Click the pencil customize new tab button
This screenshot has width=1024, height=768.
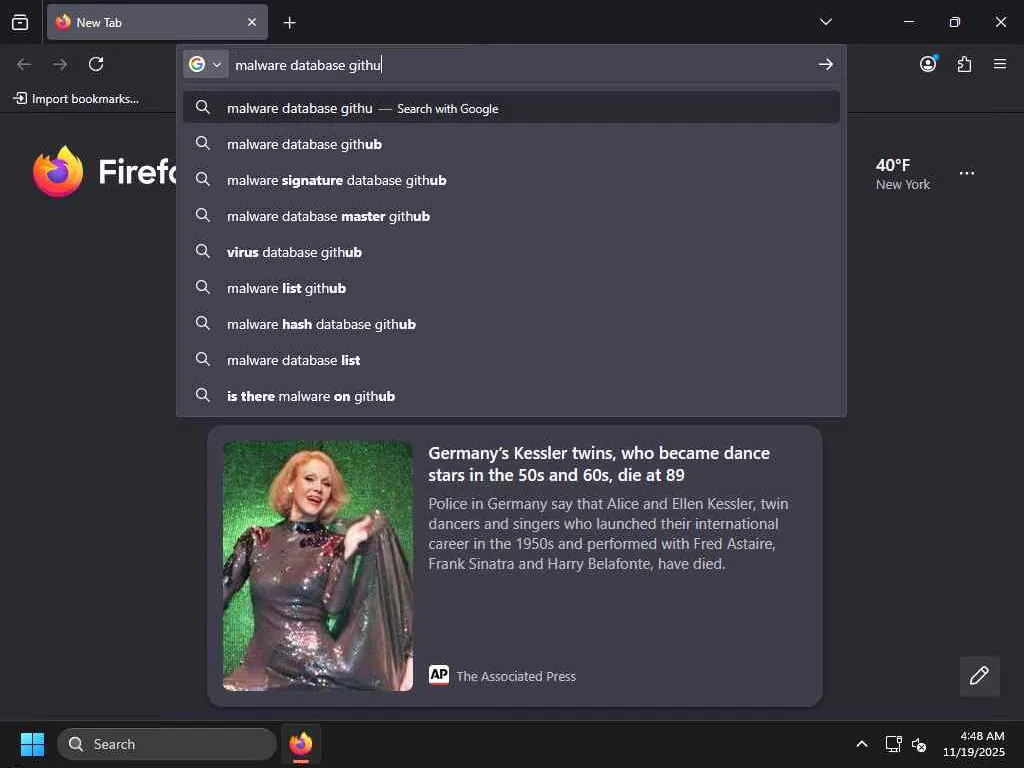pyautogui.click(x=979, y=676)
